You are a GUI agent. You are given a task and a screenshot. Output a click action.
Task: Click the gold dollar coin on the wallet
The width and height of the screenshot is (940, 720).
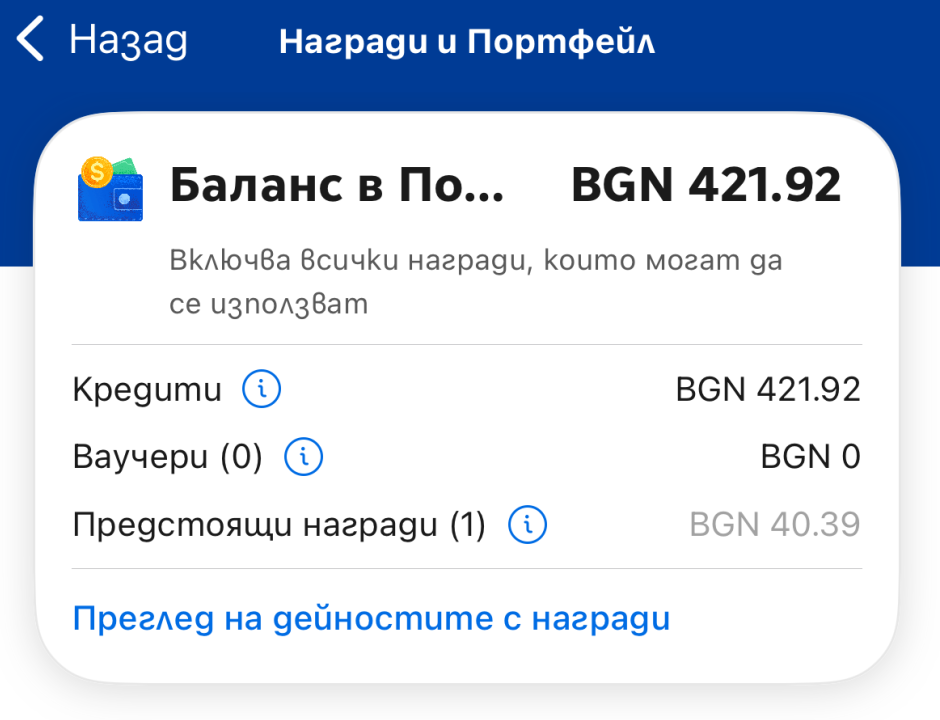[98, 172]
